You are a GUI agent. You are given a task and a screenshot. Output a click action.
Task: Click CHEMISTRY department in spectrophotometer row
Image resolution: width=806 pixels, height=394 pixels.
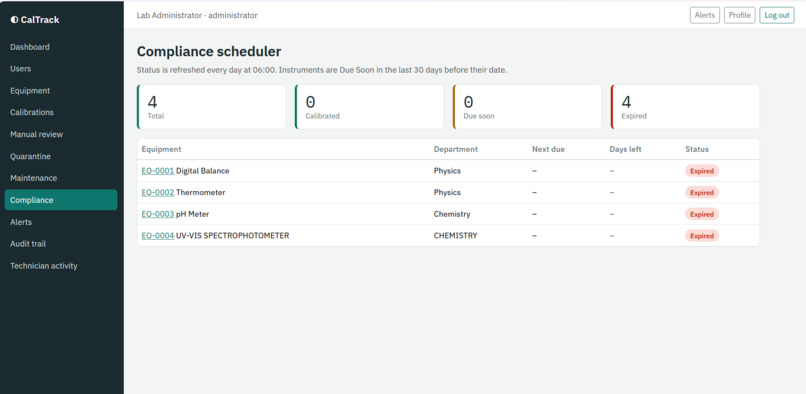point(455,236)
